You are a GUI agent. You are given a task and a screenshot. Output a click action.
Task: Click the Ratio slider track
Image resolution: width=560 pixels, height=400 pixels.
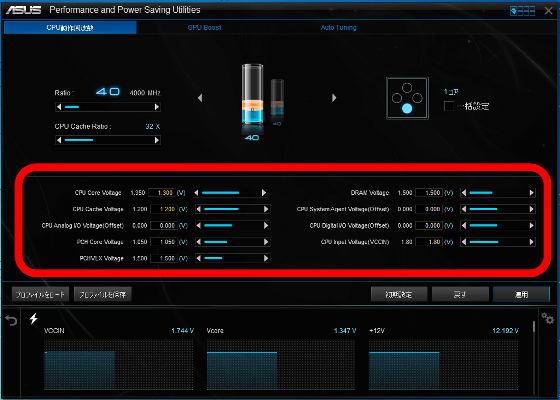pyautogui.click(x=108, y=107)
